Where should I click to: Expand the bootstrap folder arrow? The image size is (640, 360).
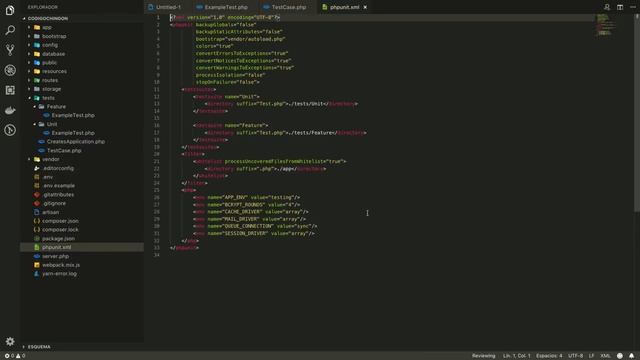[29, 36]
